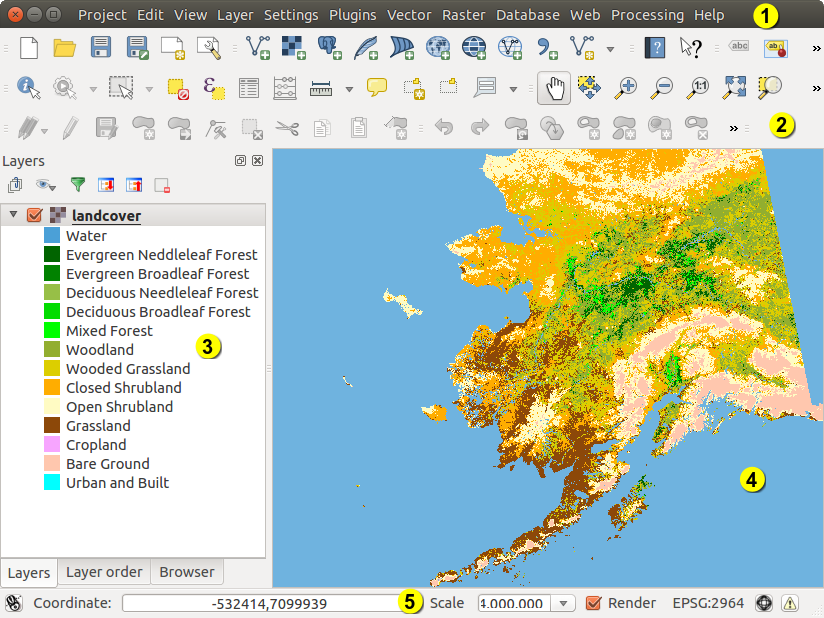
Task: Uncheck the landcover layer visibility checkbox
Action: pos(35,216)
